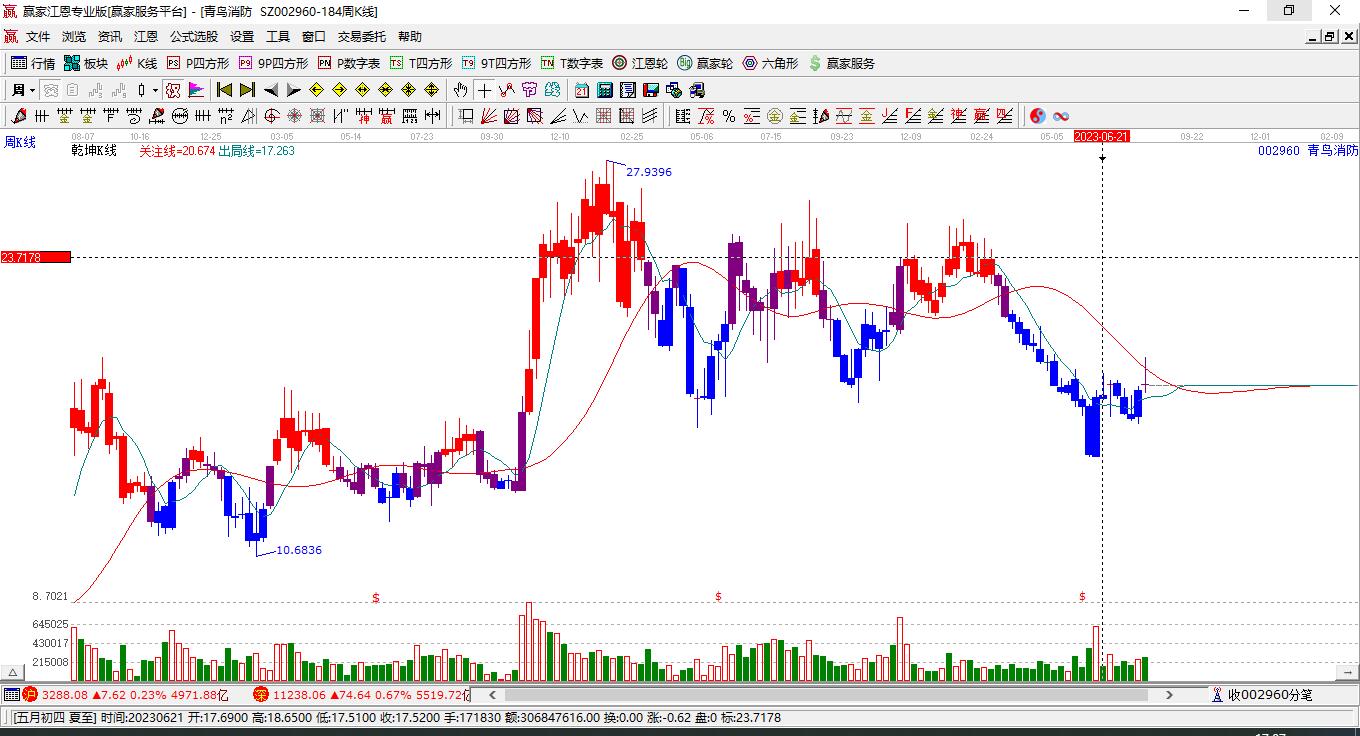
Task: Toggle the crosshair cursor tool
Action: coord(484,90)
